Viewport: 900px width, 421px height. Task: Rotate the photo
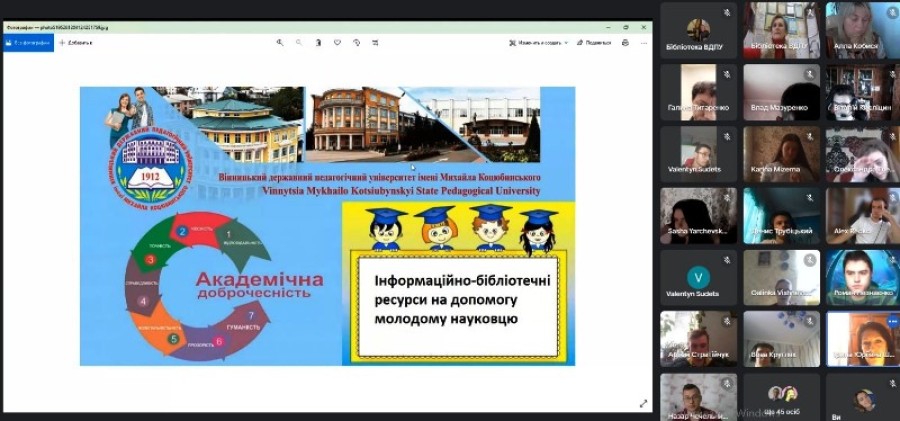coord(356,43)
